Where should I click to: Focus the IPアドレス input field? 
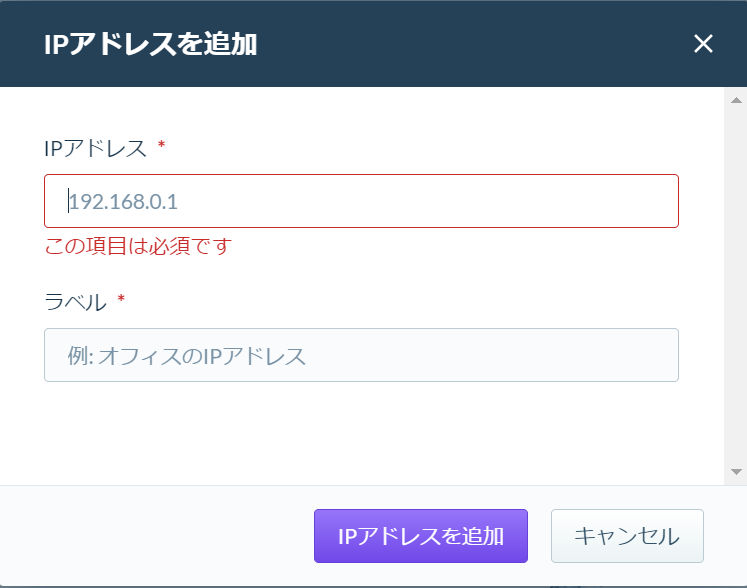(x=361, y=201)
